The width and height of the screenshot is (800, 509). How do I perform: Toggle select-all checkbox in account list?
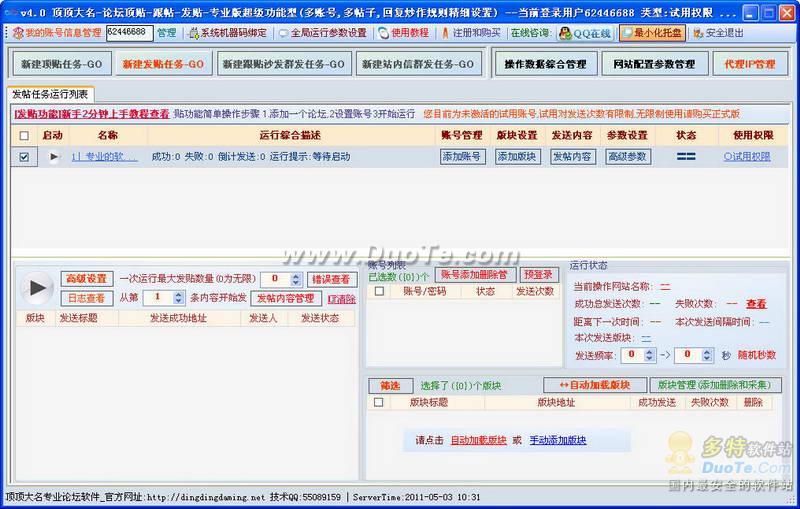(x=379, y=291)
